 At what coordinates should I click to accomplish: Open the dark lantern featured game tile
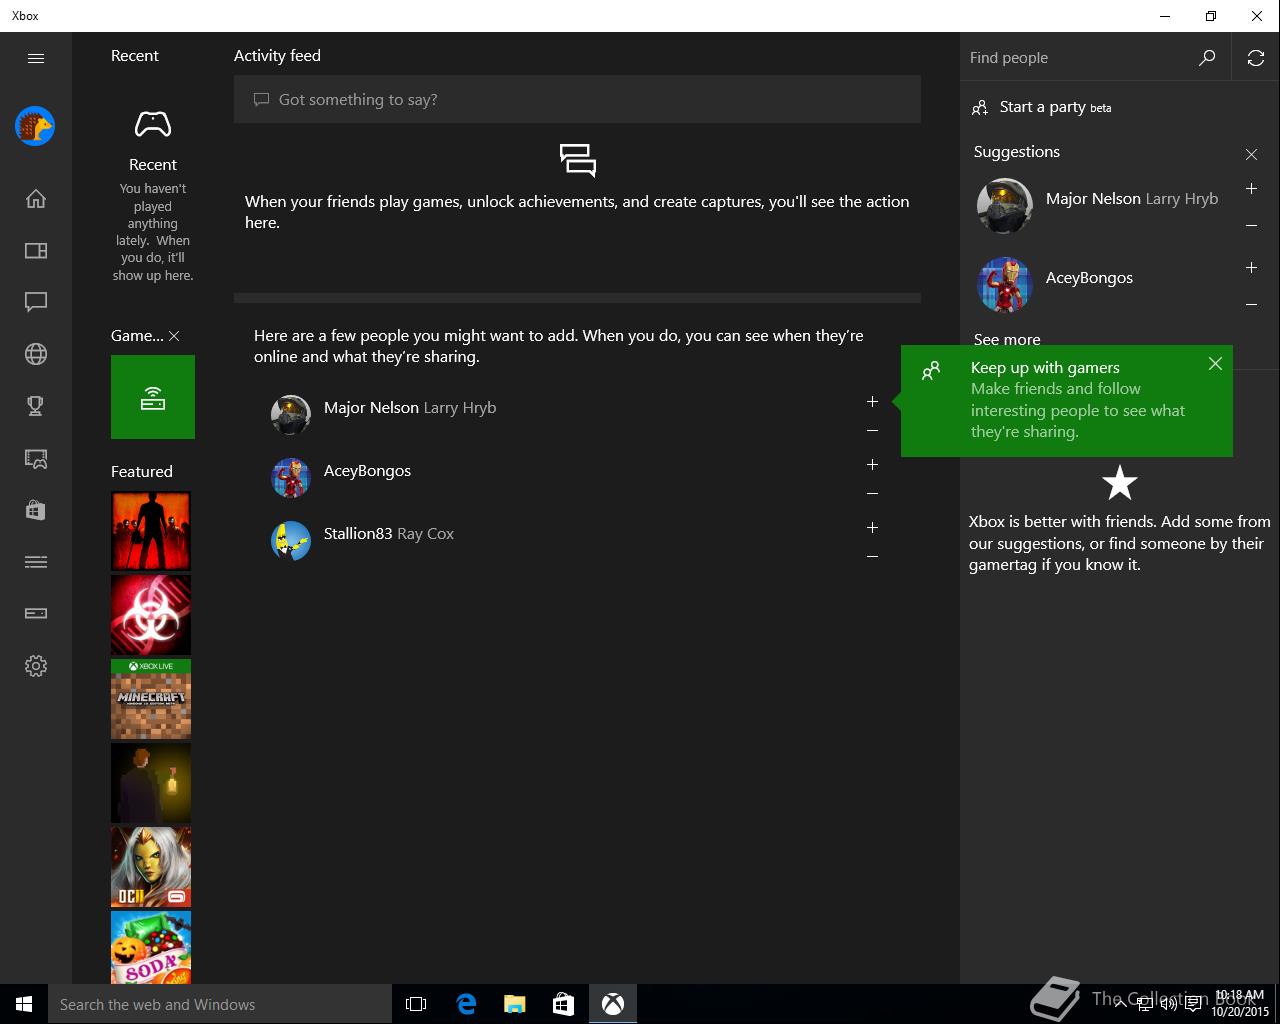(151, 783)
